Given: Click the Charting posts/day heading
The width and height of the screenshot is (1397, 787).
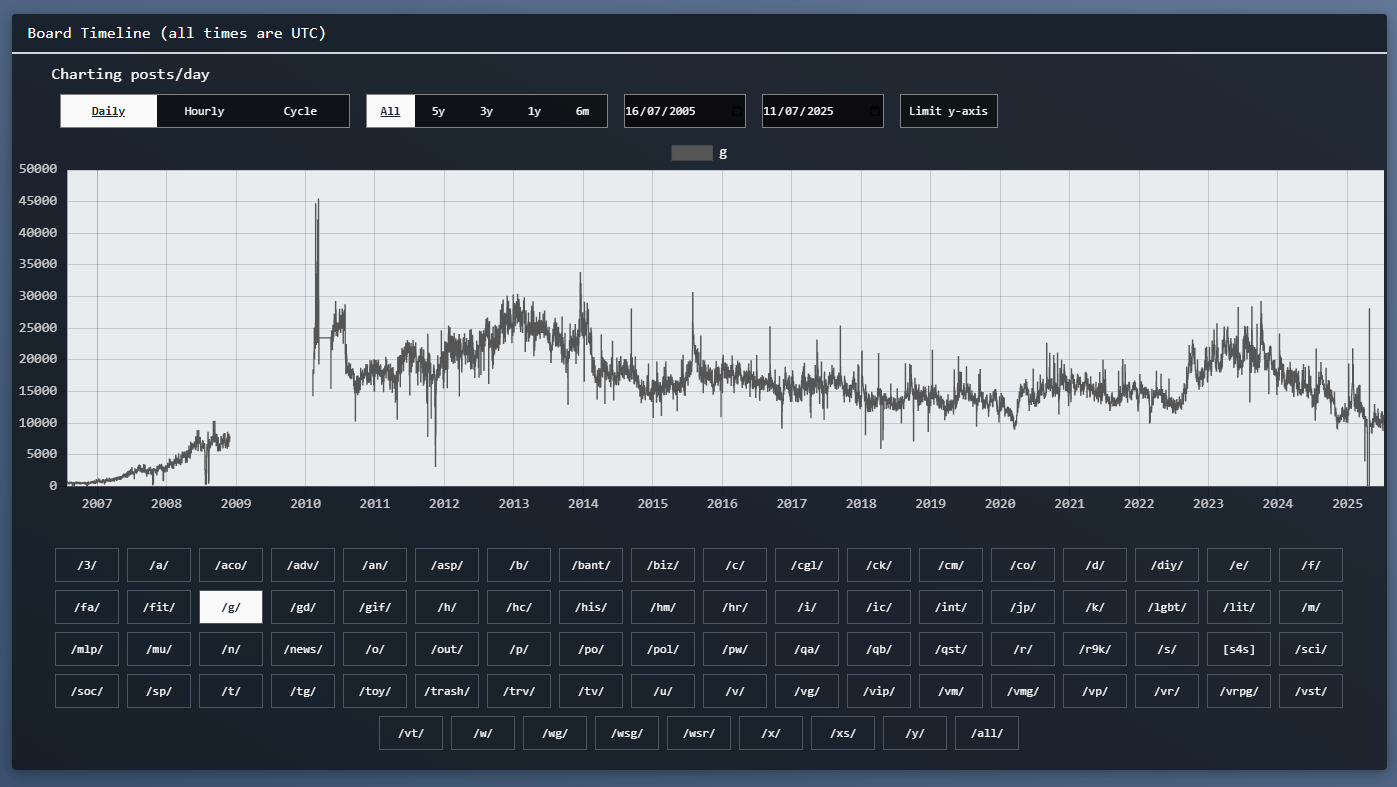Looking at the screenshot, I should coord(131,74).
